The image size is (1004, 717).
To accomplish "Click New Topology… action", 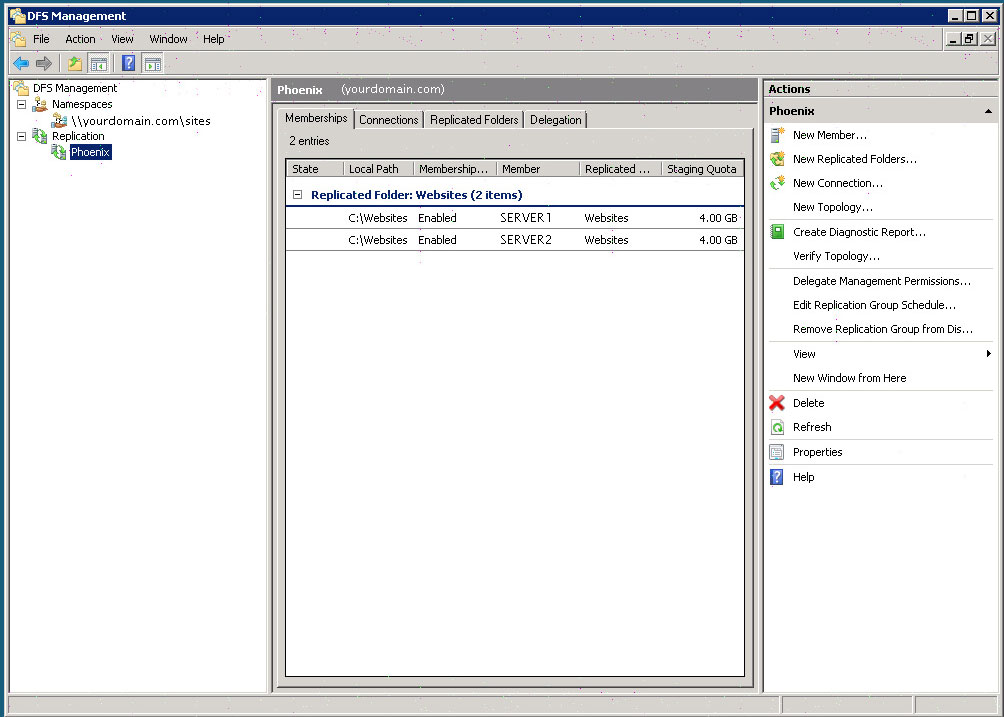I will pos(832,207).
